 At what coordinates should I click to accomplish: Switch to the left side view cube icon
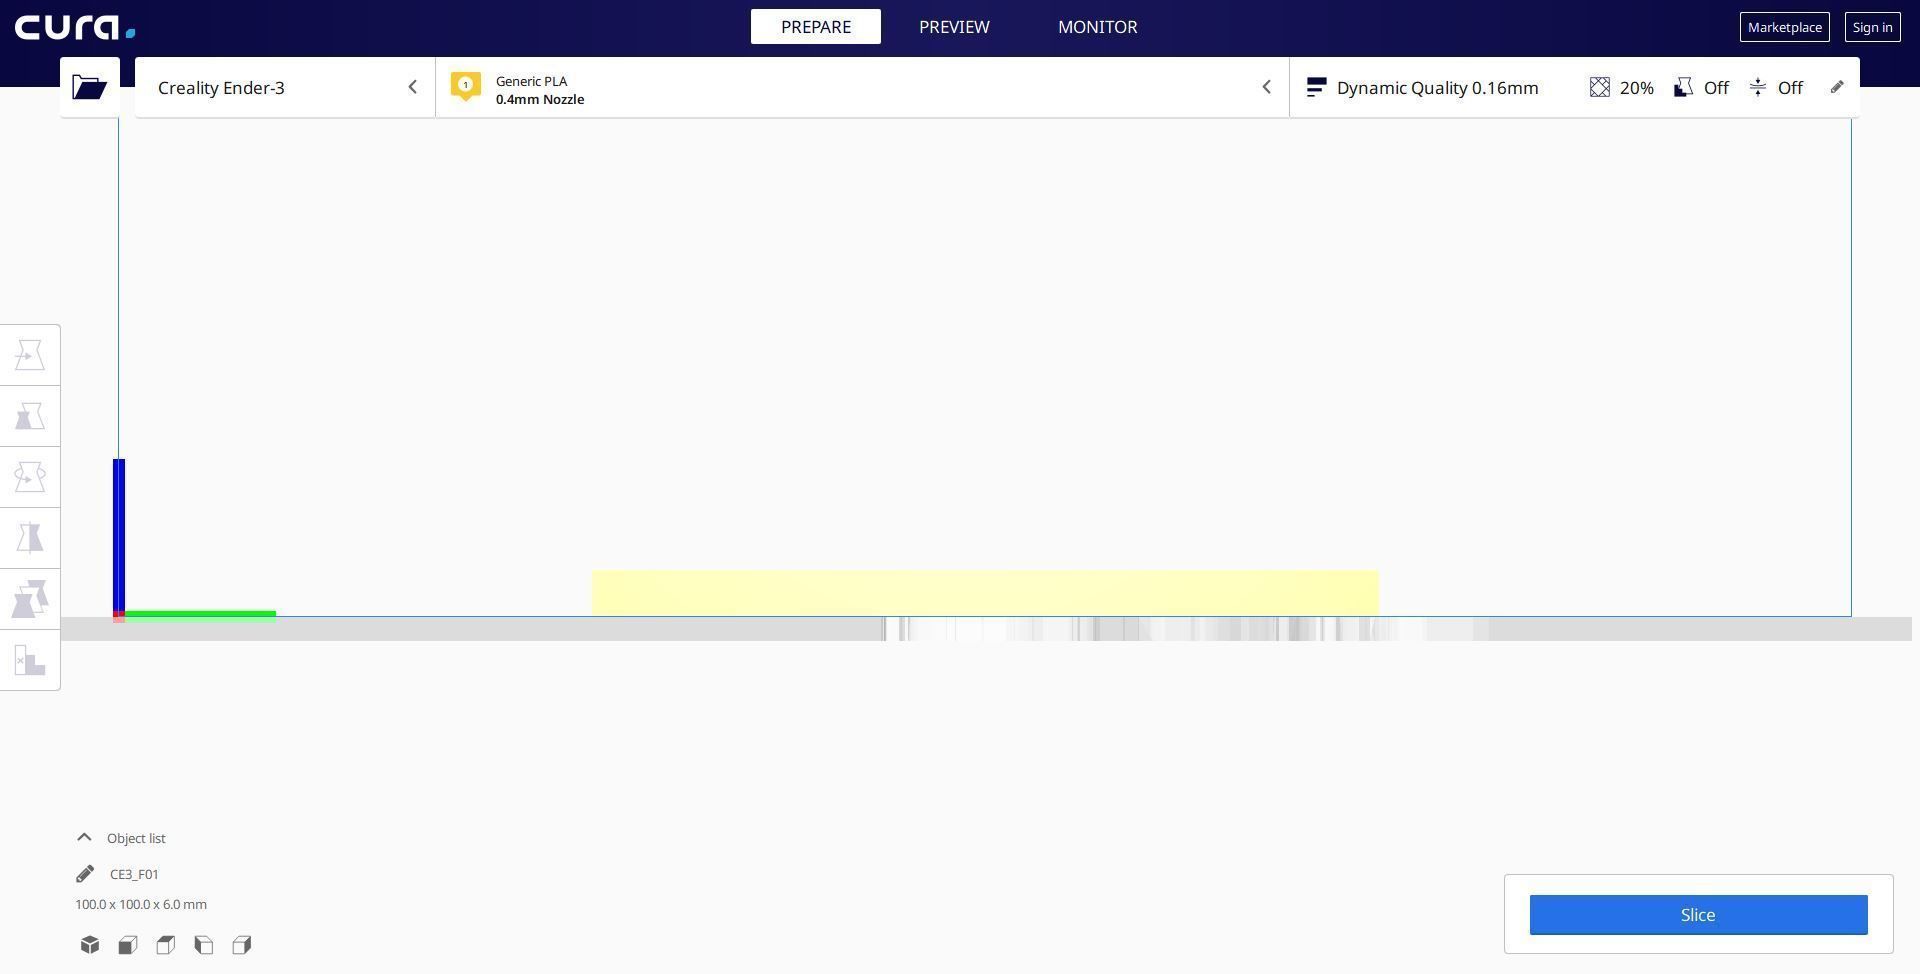pos(204,945)
